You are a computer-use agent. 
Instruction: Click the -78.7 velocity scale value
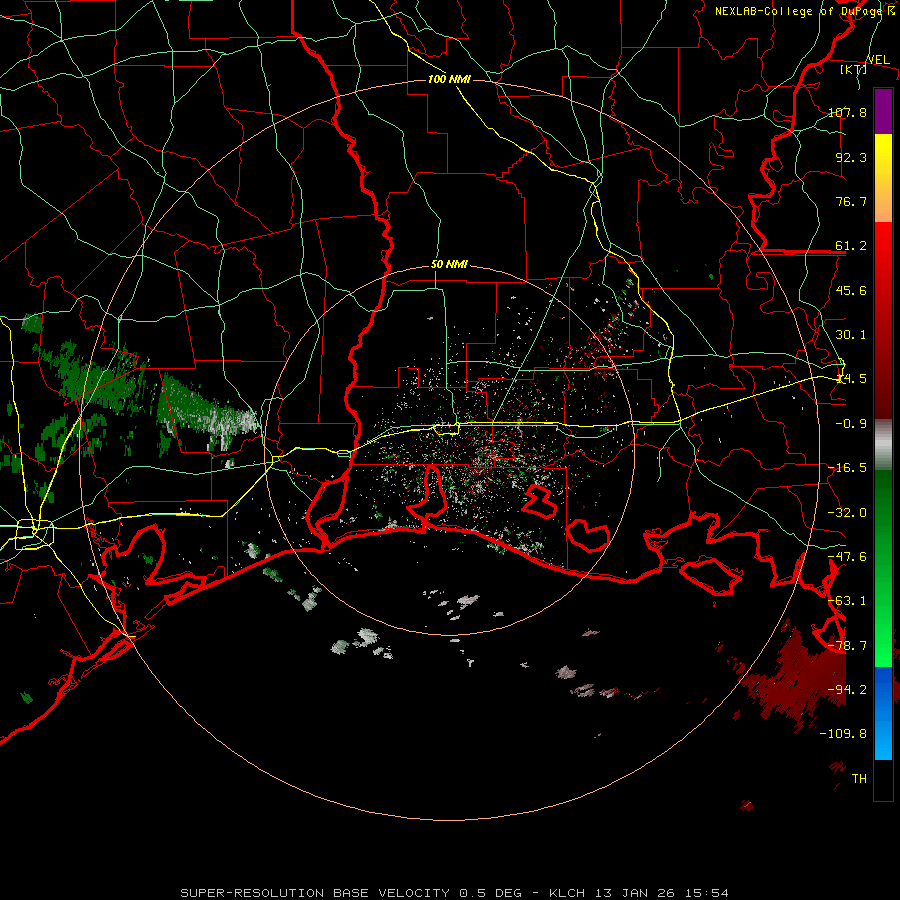848,646
